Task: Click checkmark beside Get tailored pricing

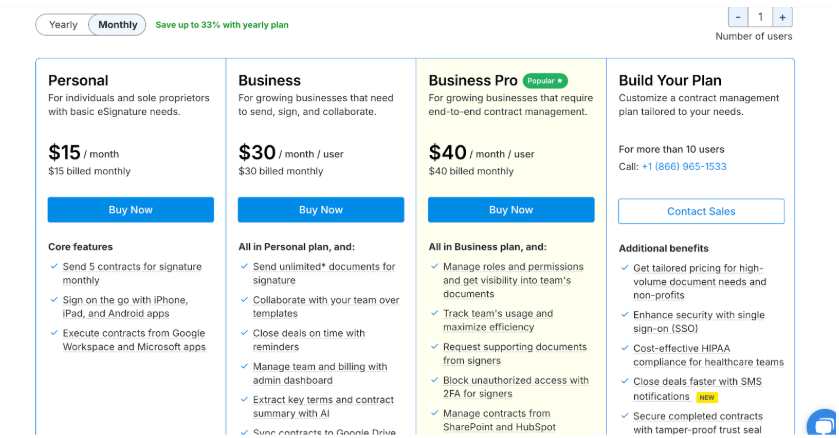Action: tap(624, 269)
